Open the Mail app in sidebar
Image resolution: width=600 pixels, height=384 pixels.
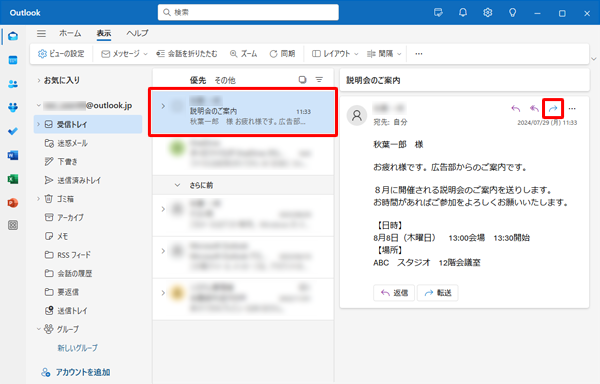13,36
